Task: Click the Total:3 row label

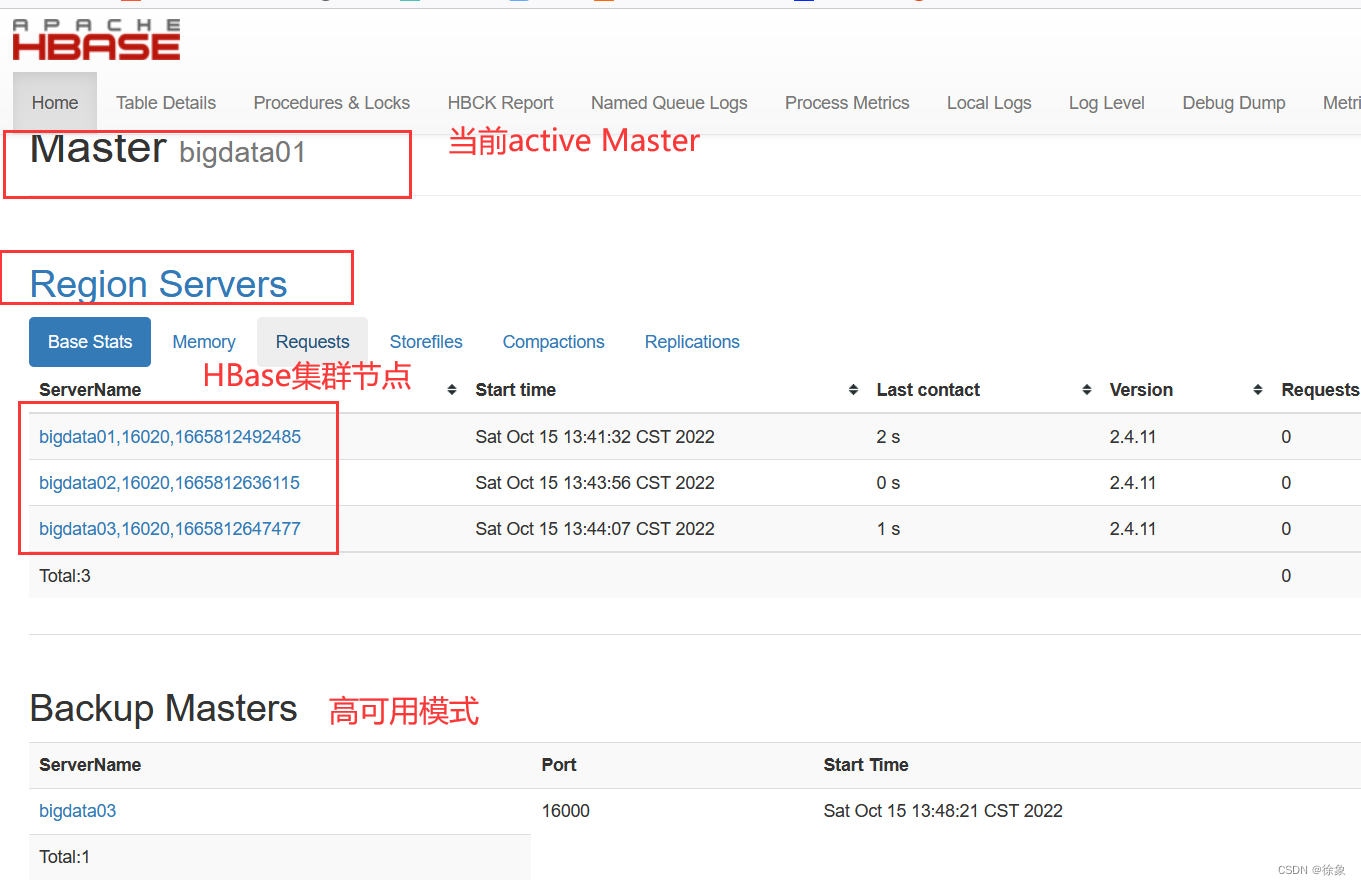Action: click(65, 576)
